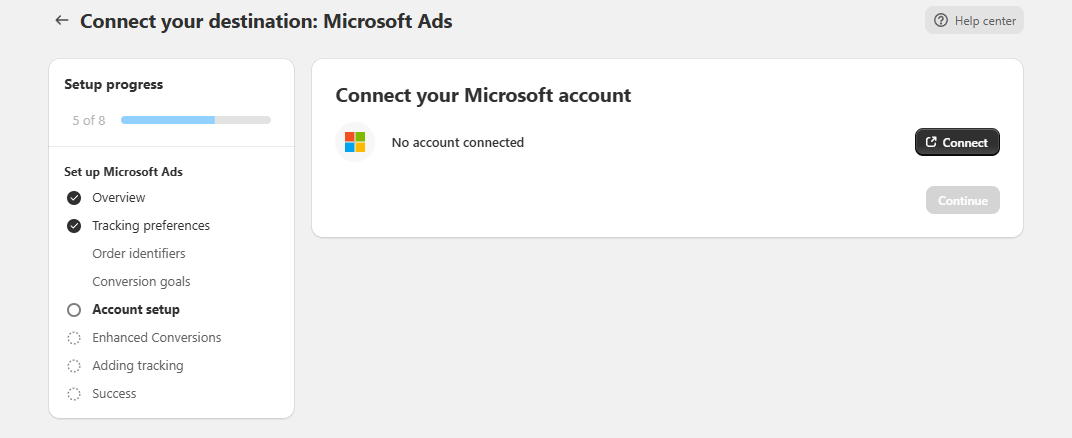Click the setup progress bar
Screen dimensions: 1072x438
tap(196, 120)
